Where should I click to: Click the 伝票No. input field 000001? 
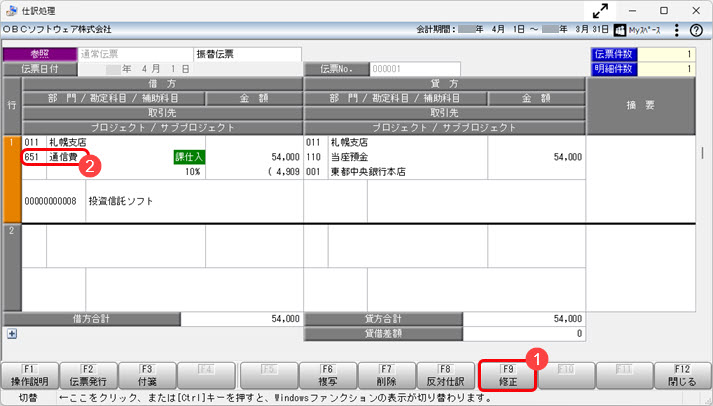click(x=415, y=69)
